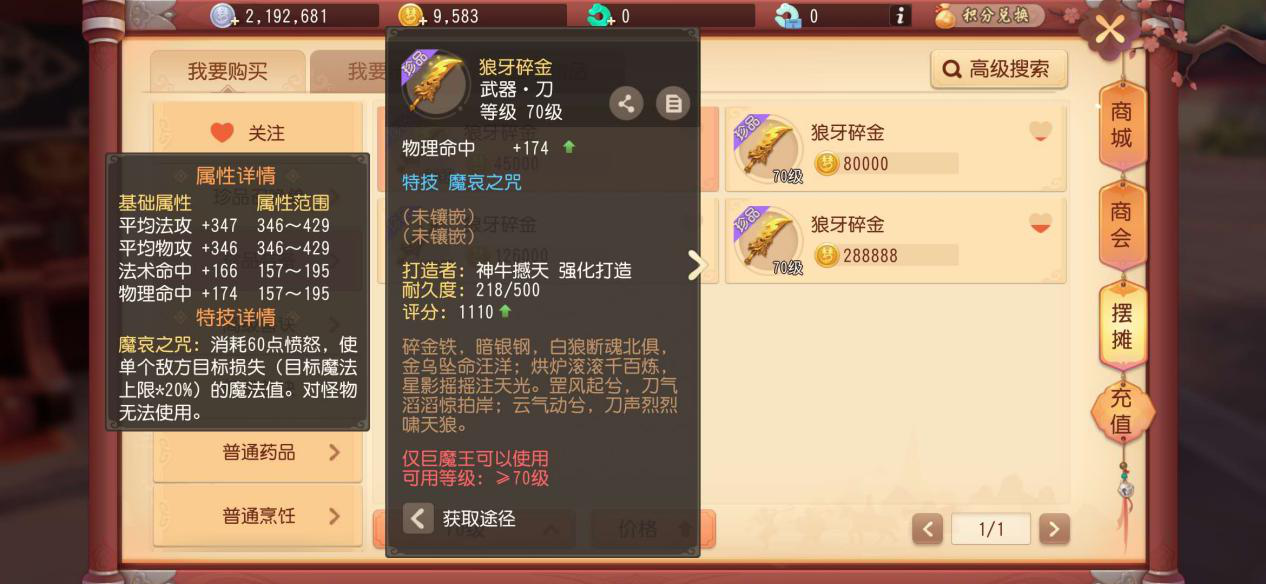Open the 充值 recharge button
The height and width of the screenshot is (584, 1266).
(1122, 411)
